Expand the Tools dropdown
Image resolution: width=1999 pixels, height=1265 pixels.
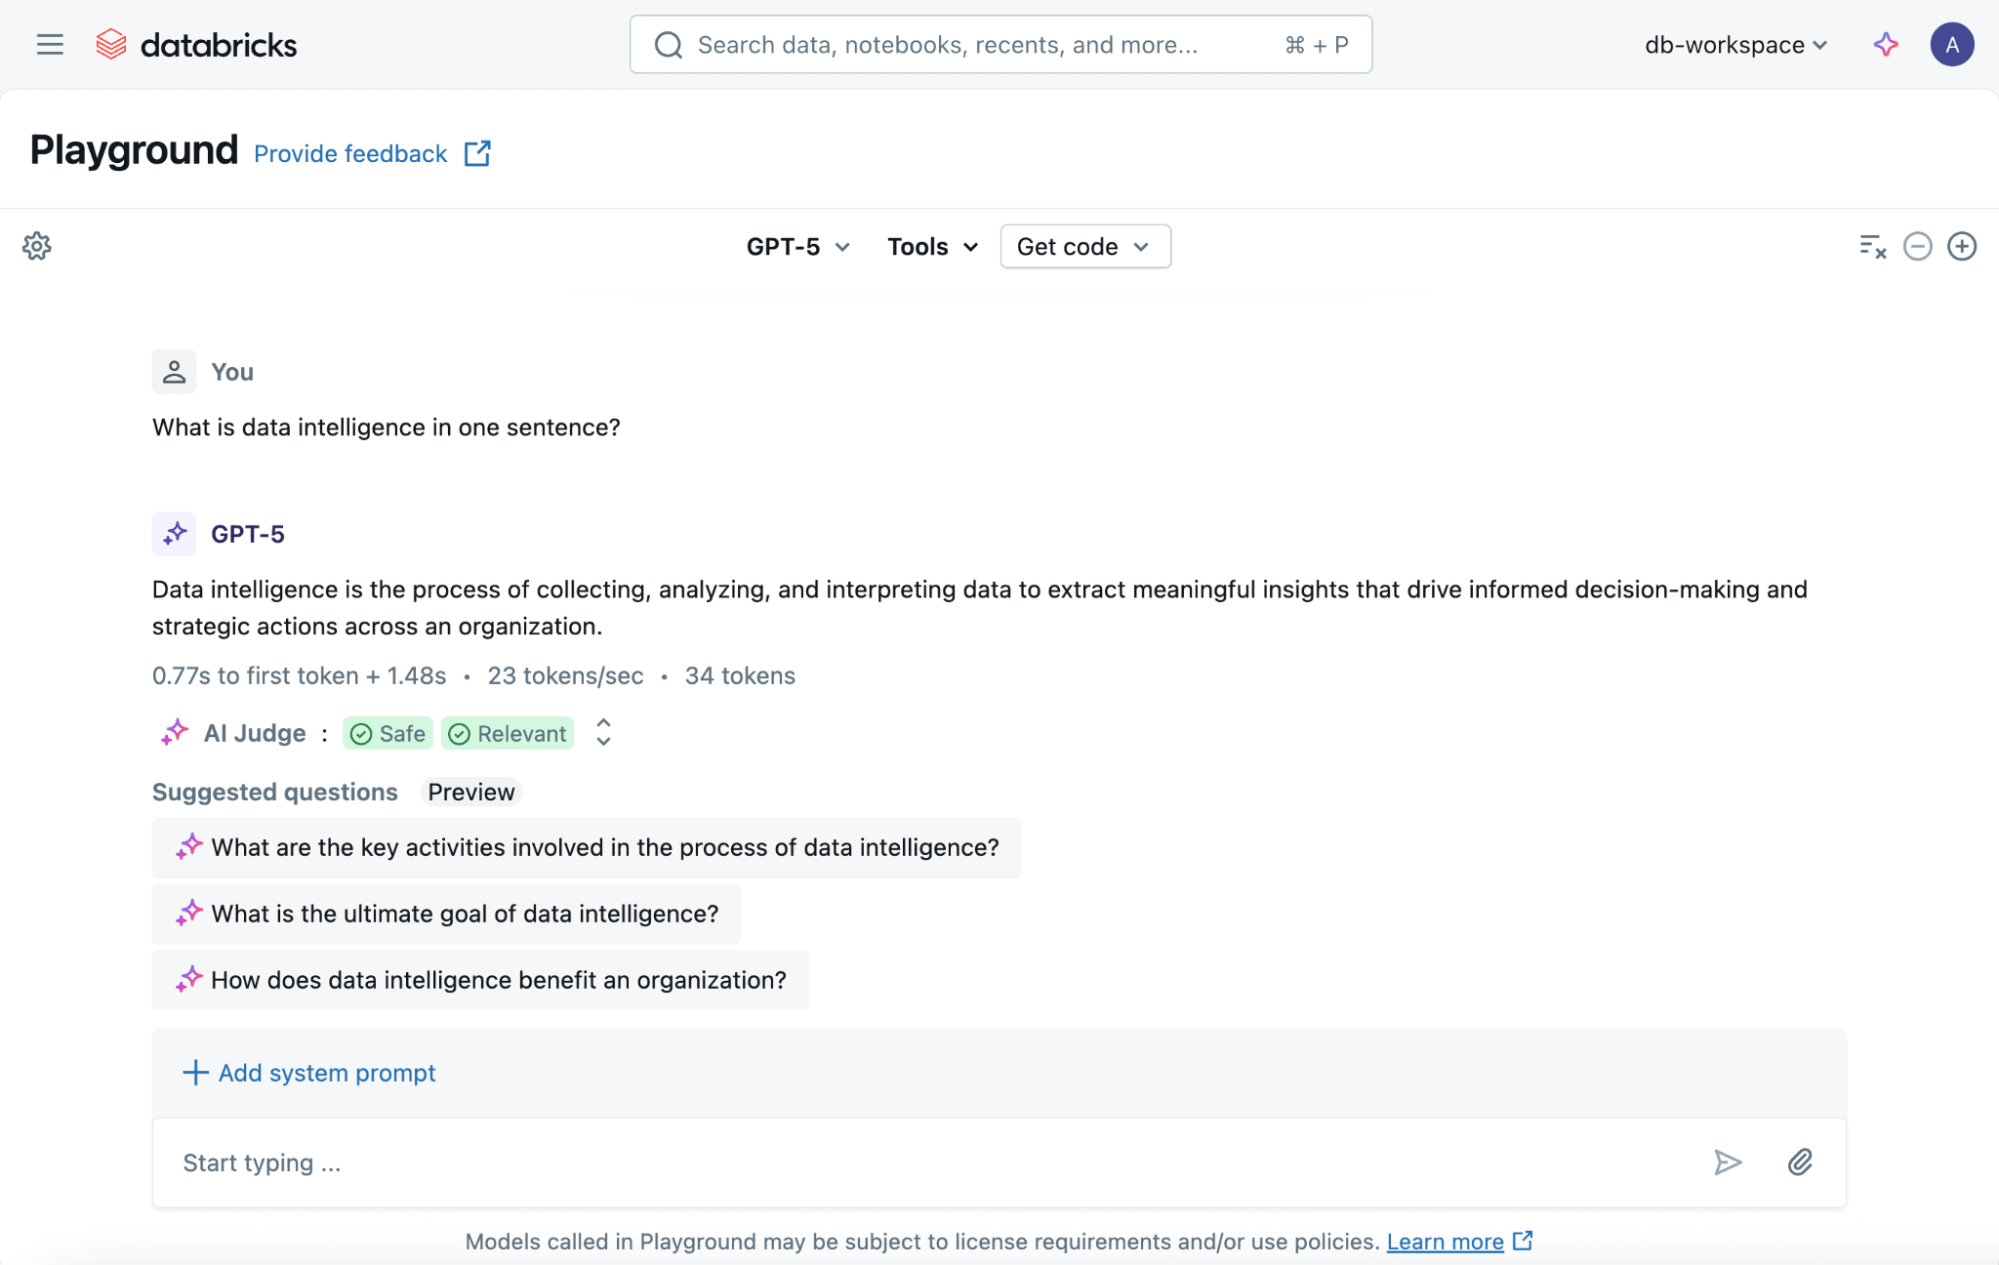pos(932,247)
